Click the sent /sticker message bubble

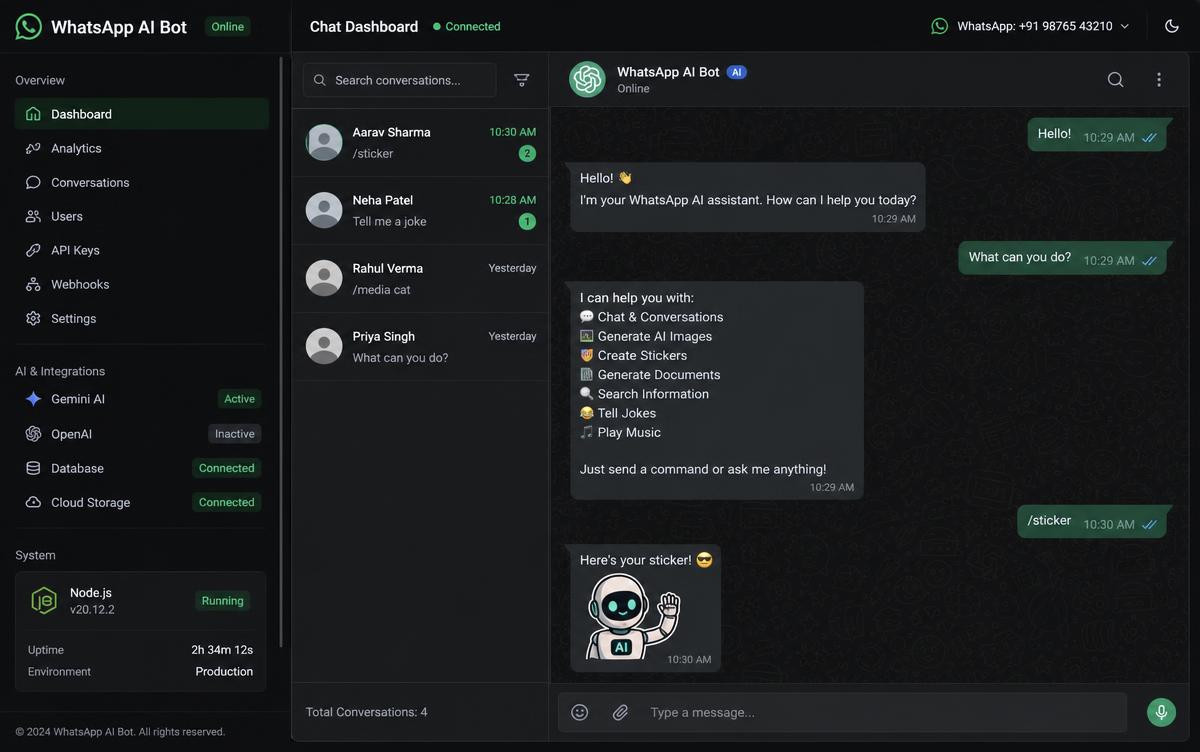[x=1092, y=522]
